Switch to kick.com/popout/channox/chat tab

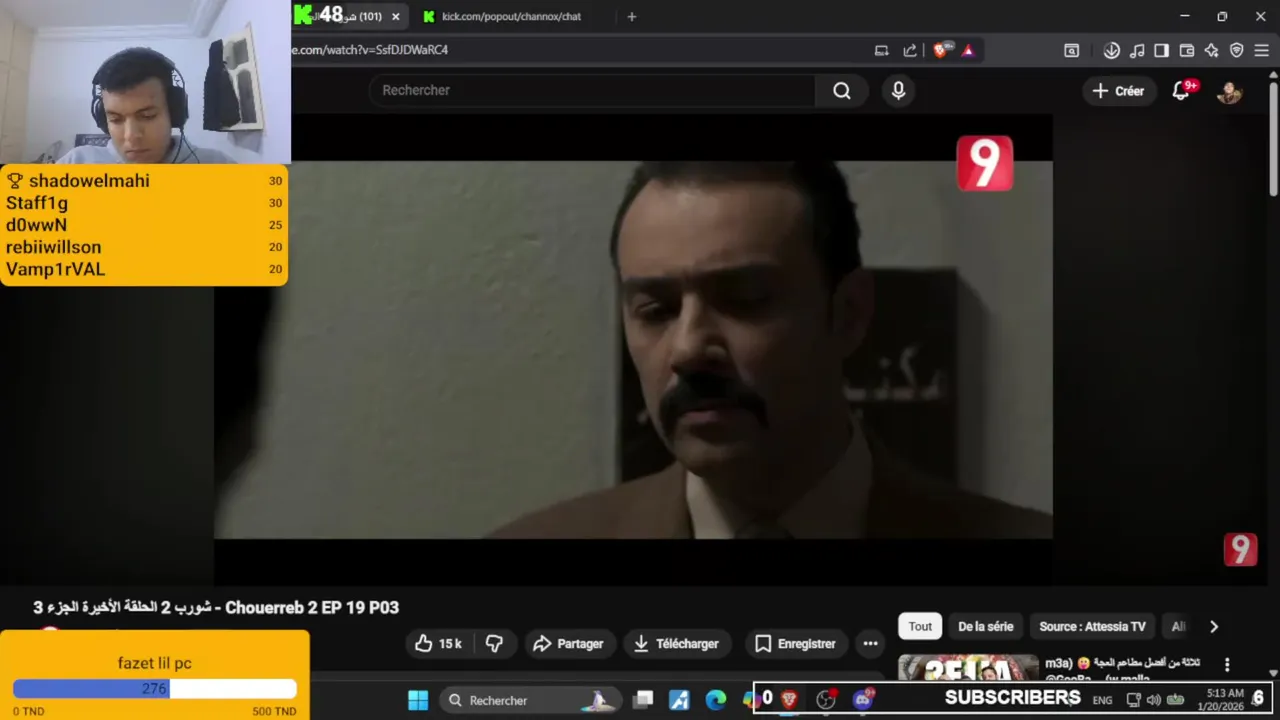point(510,16)
